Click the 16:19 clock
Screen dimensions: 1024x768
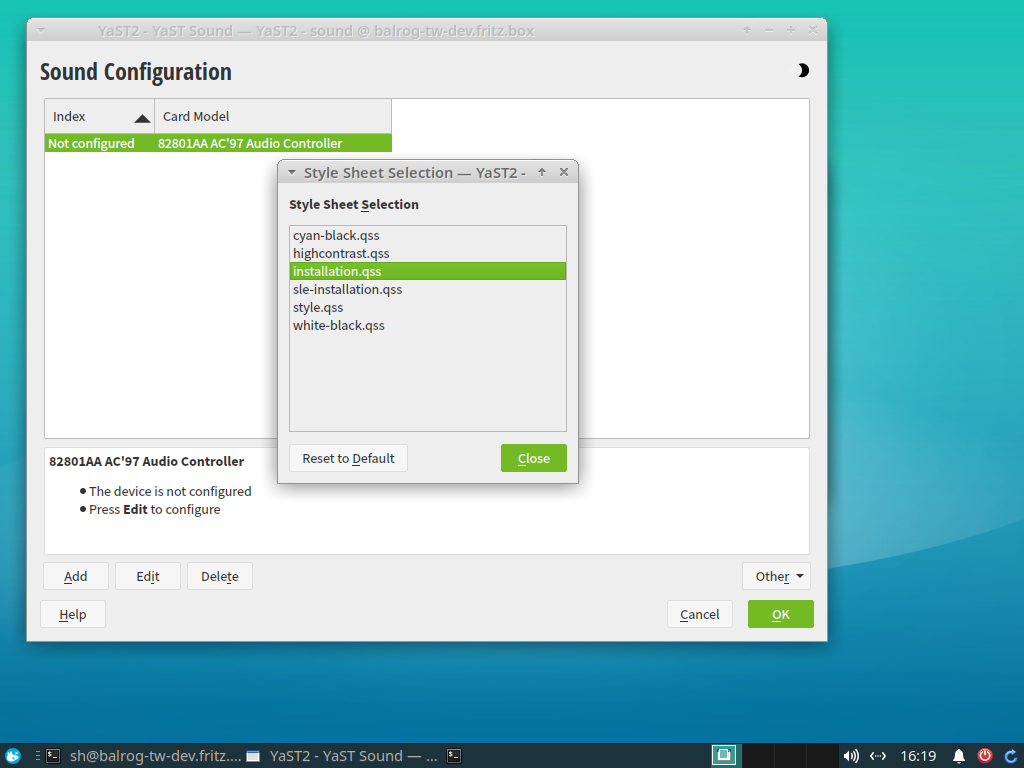918,756
